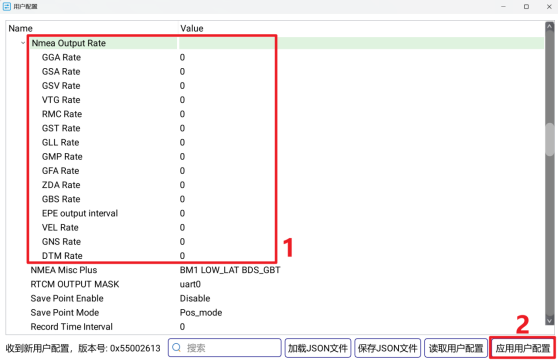The height and width of the screenshot is (362, 559).
Task: Click the GGA Rate value 0
Action: [x=182, y=57]
